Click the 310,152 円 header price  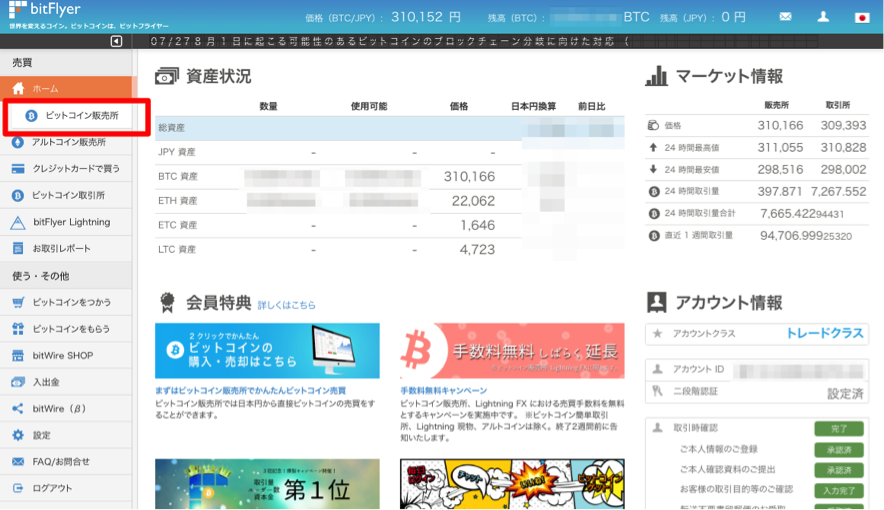(x=426, y=17)
